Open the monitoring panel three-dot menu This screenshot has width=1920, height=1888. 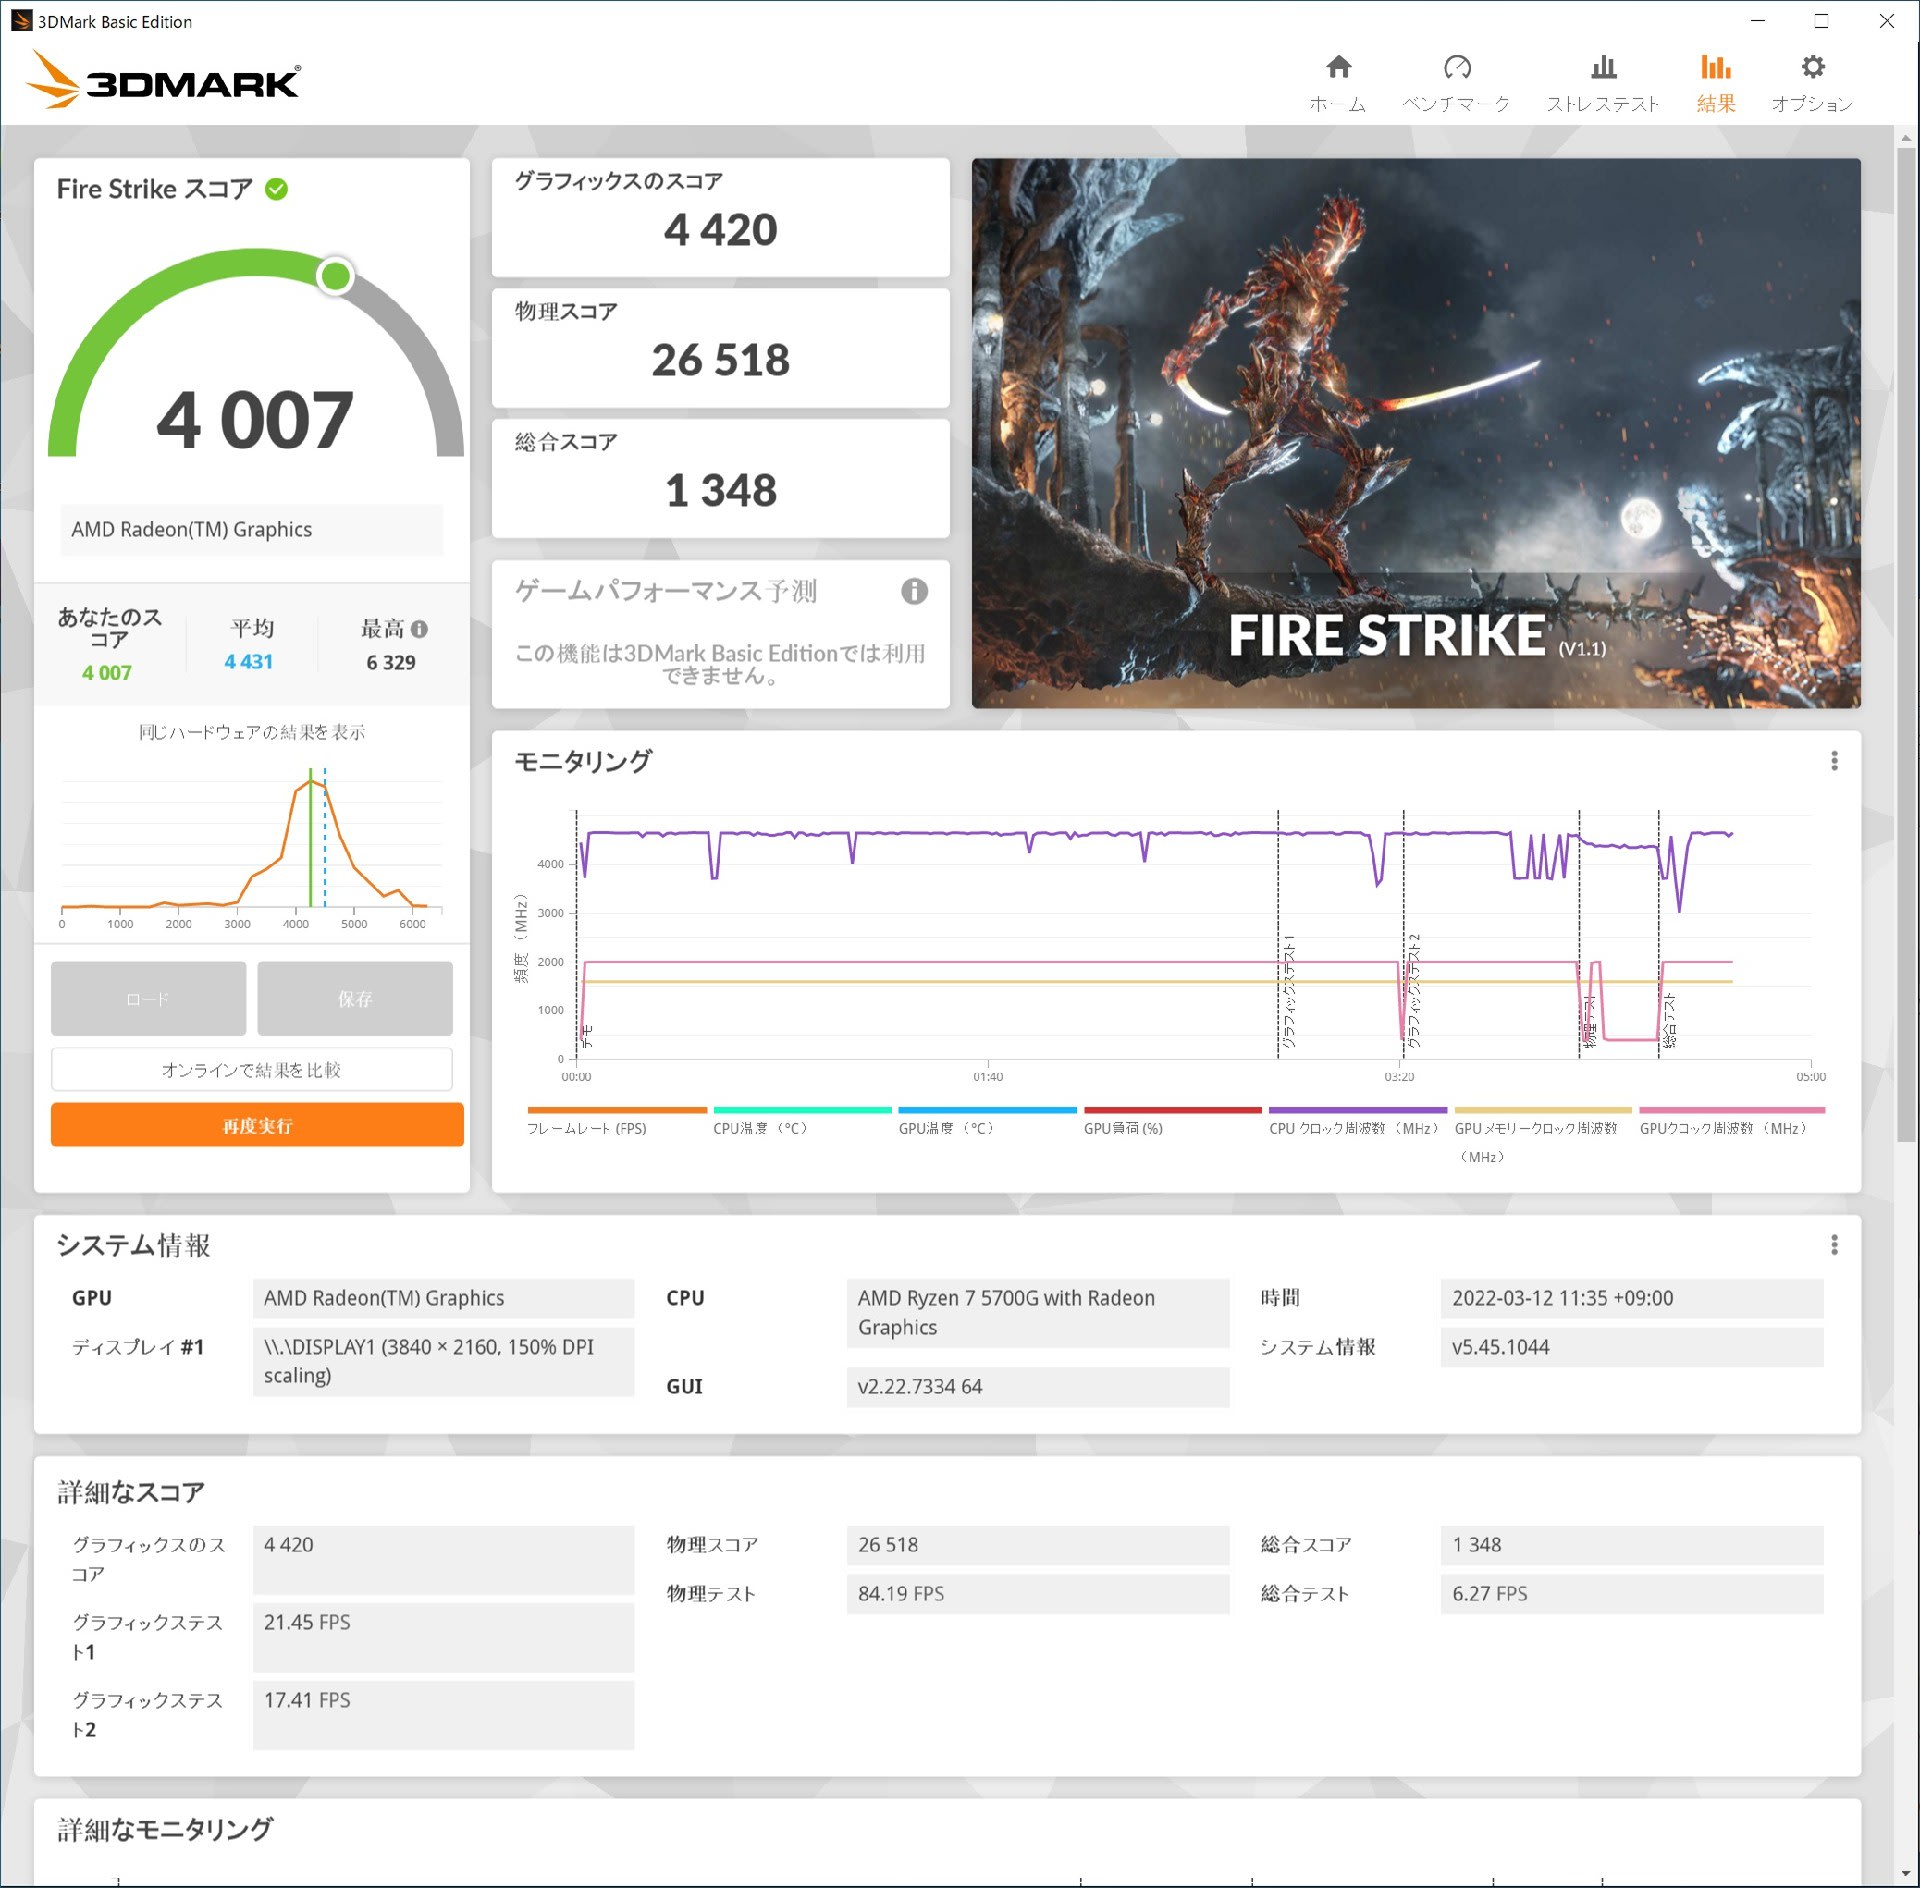coord(1834,761)
